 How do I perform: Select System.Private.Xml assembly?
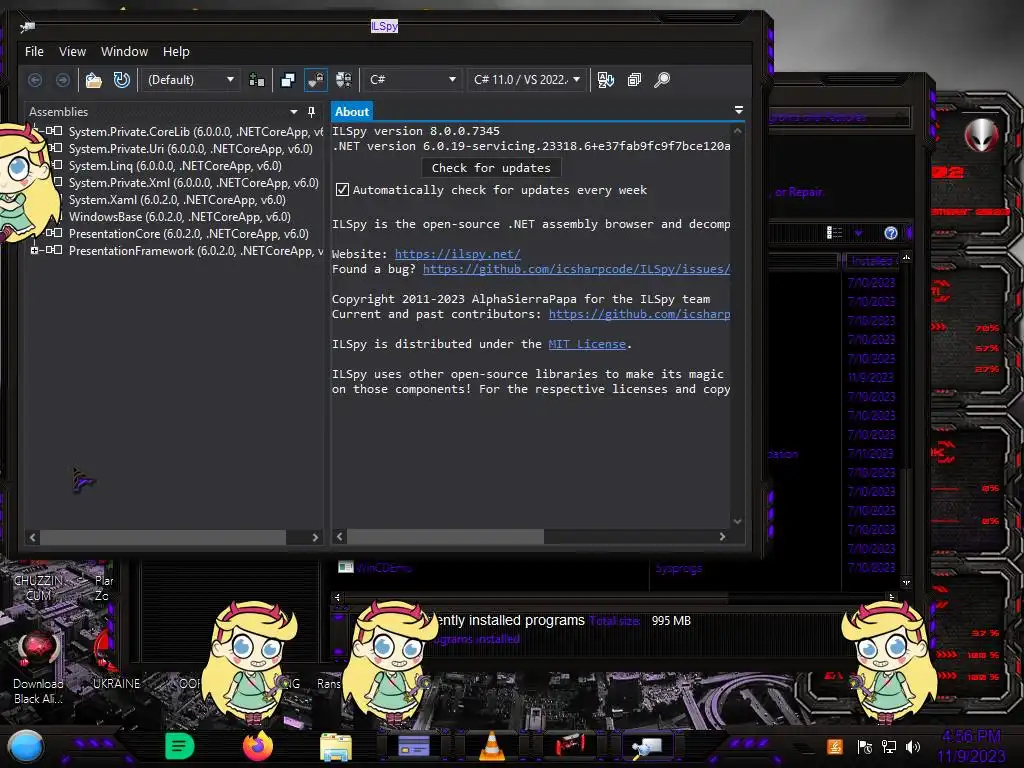pyautogui.click(x=194, y=183)
